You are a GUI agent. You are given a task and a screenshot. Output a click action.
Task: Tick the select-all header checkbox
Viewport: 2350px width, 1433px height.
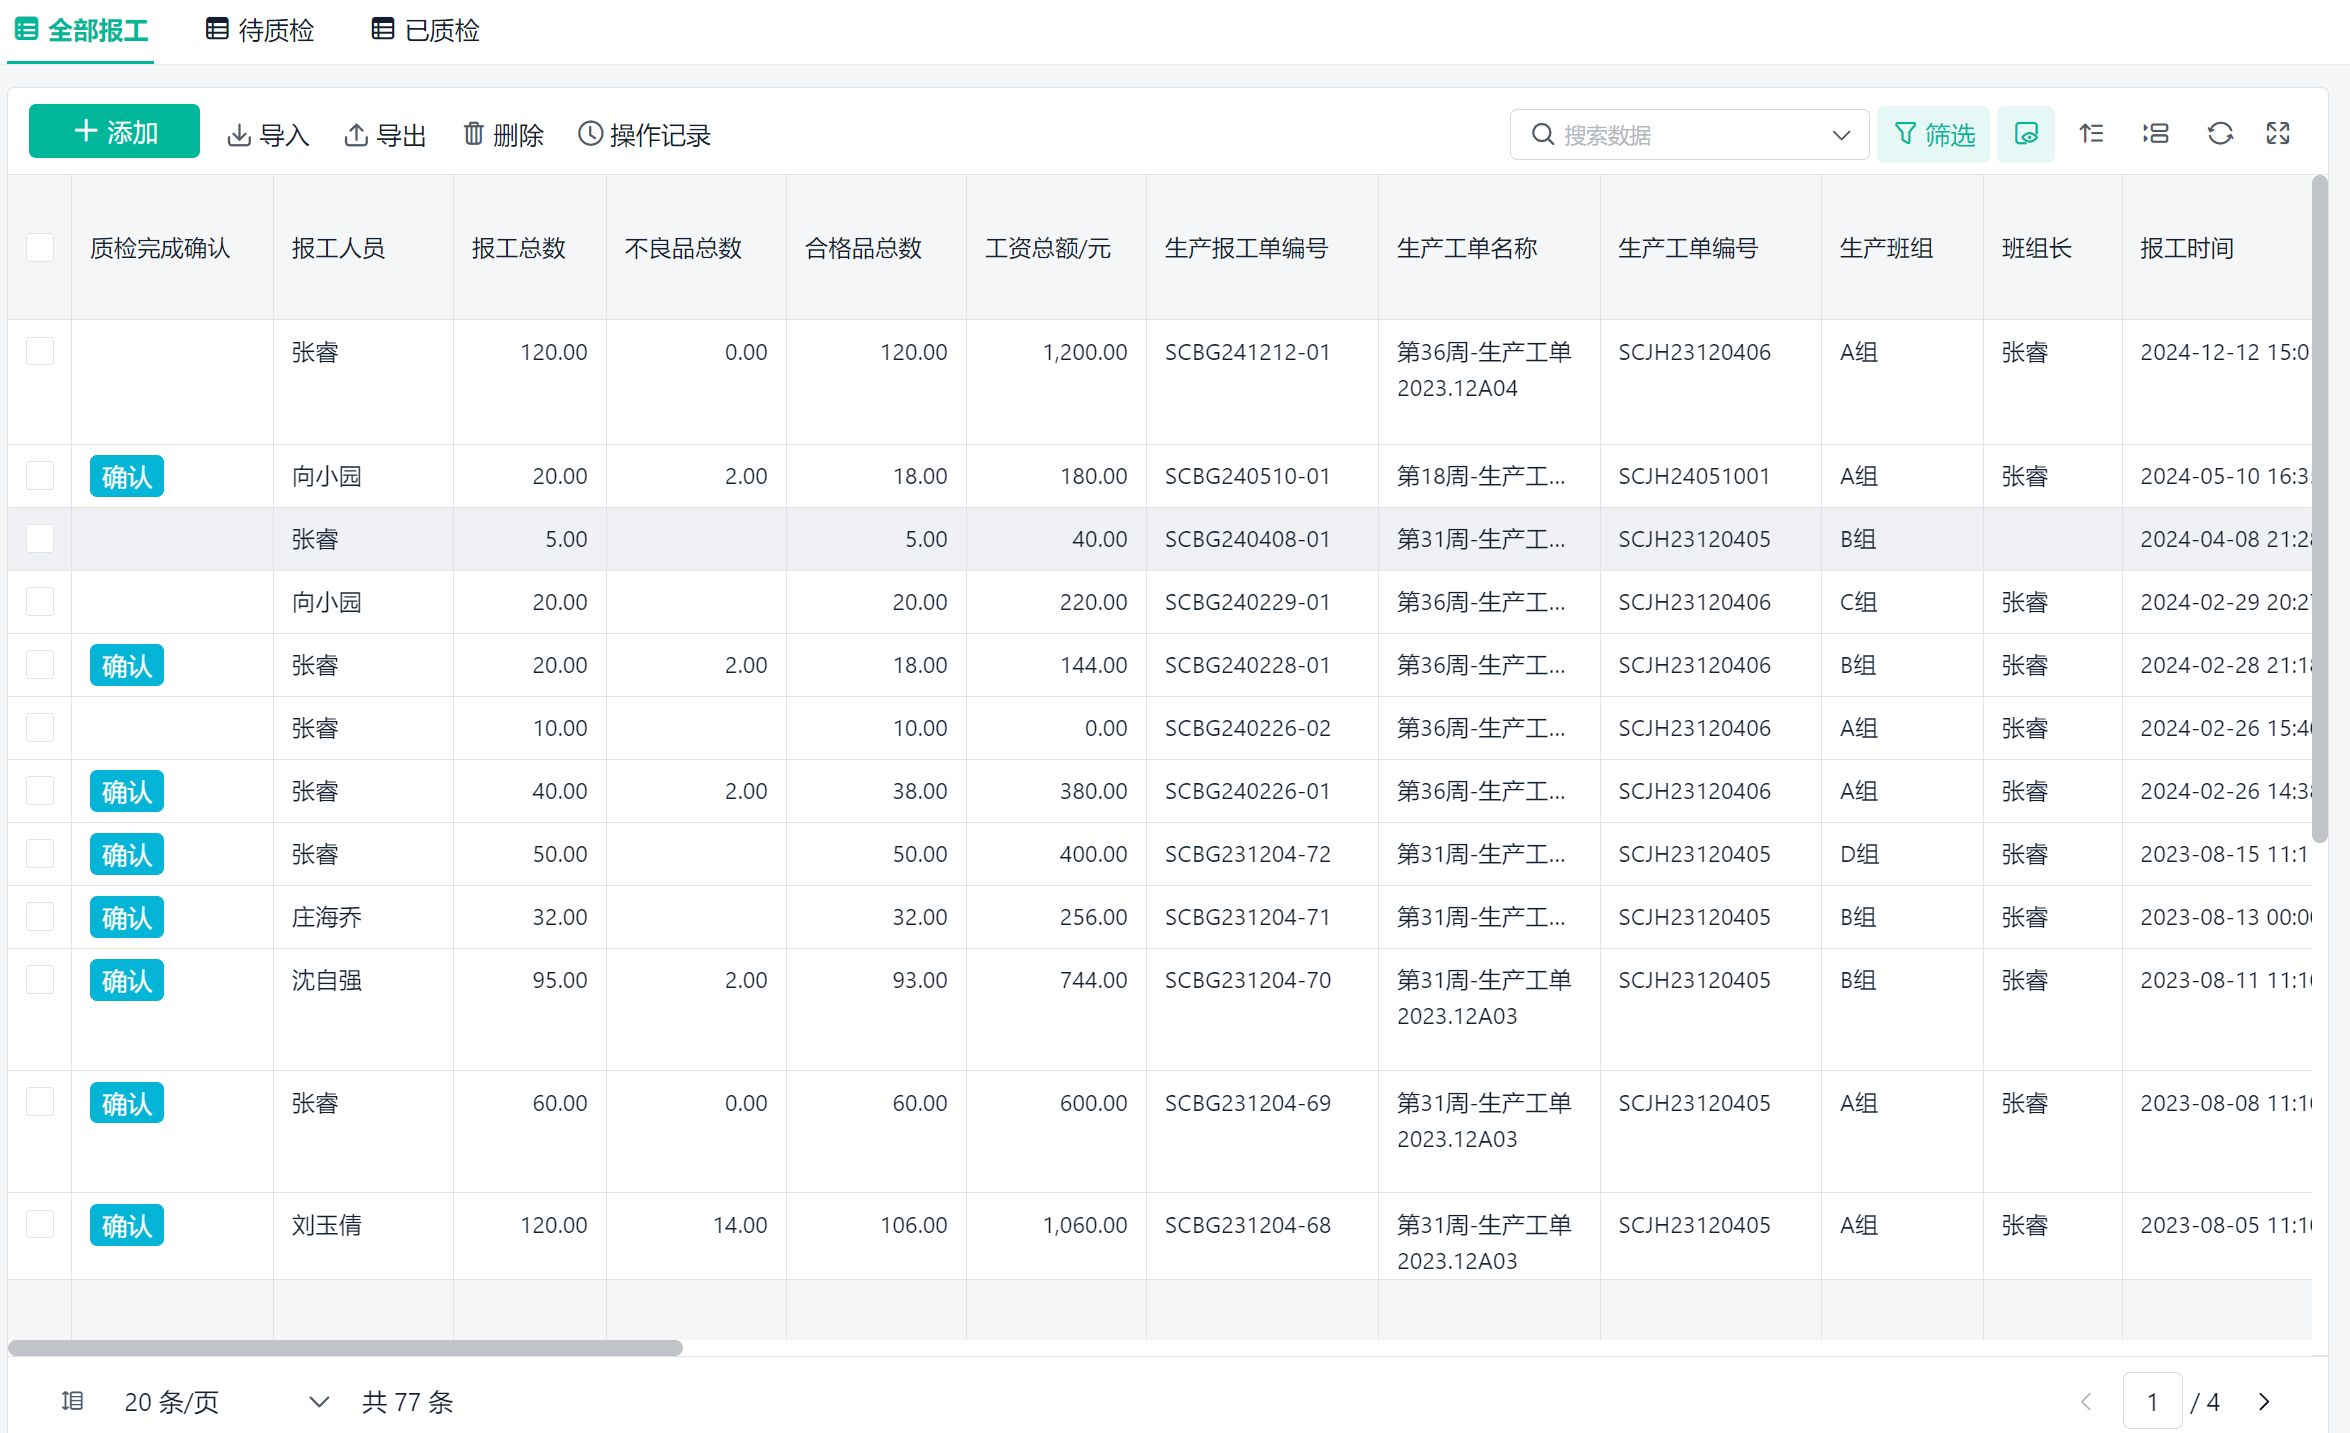coord(40,247)
